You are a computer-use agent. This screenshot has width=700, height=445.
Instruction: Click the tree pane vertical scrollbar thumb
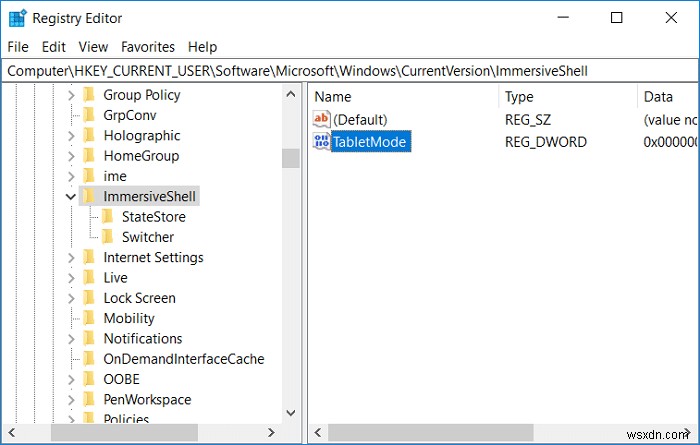291,158
